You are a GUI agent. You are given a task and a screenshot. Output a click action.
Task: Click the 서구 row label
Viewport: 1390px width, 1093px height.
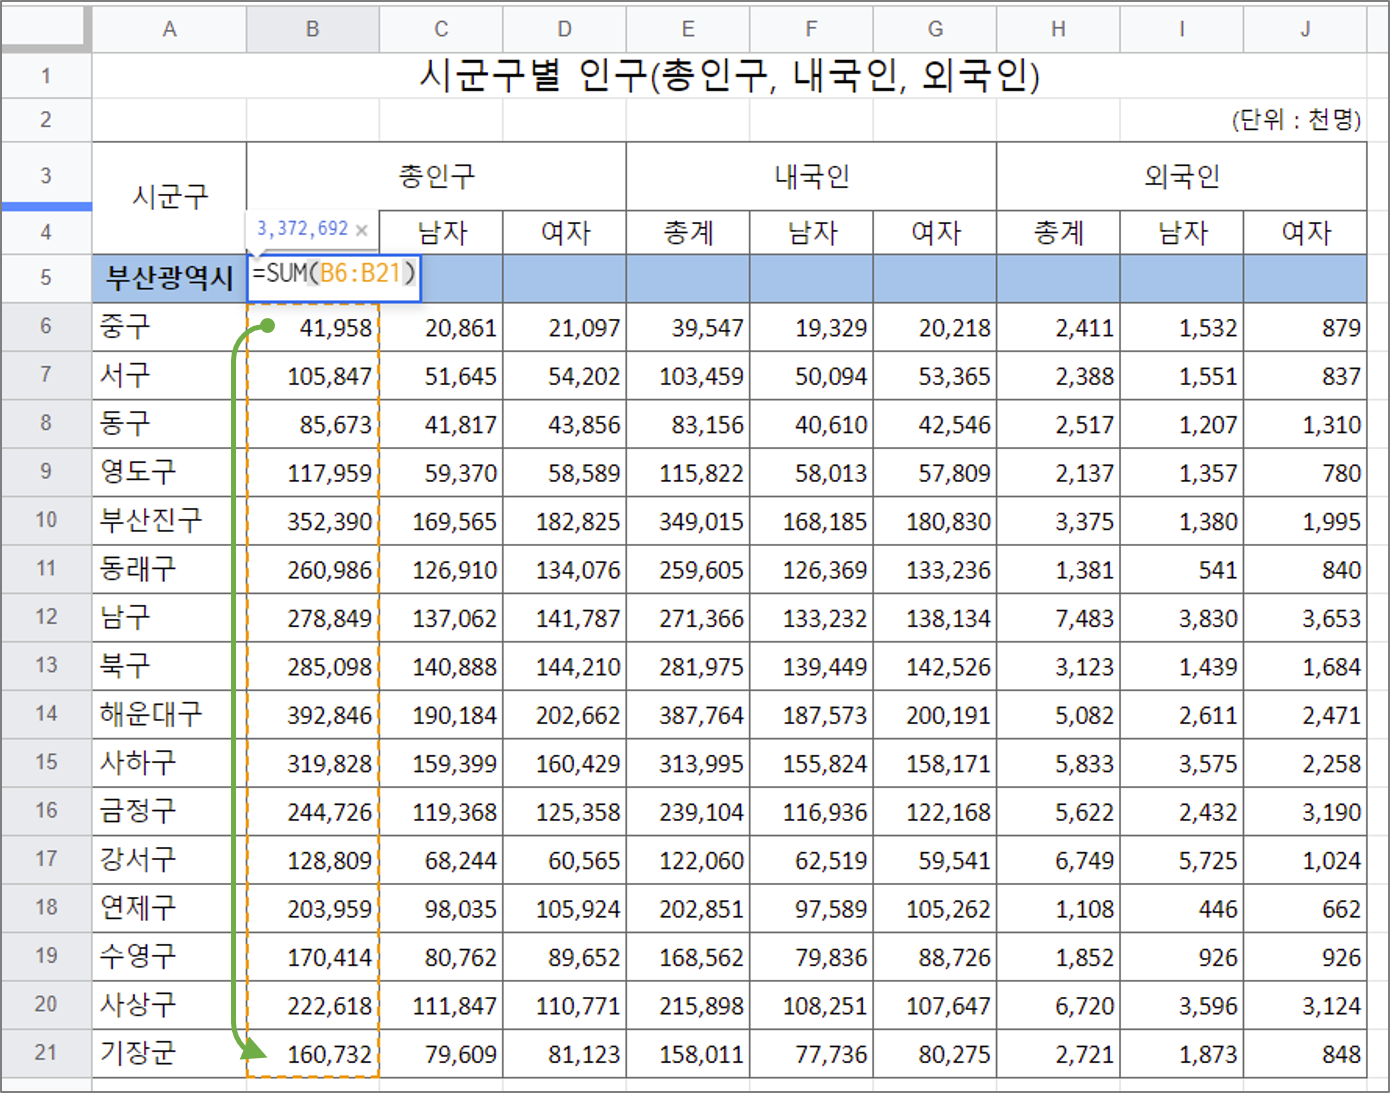point(169,375)
